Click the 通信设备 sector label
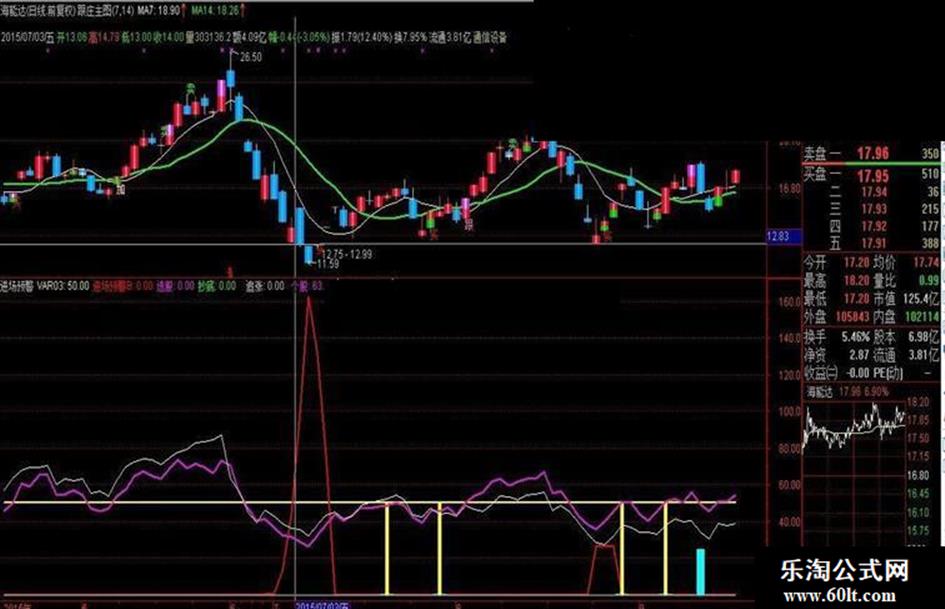Viewport: 945px width, 609px height. (x=490, y=37)
